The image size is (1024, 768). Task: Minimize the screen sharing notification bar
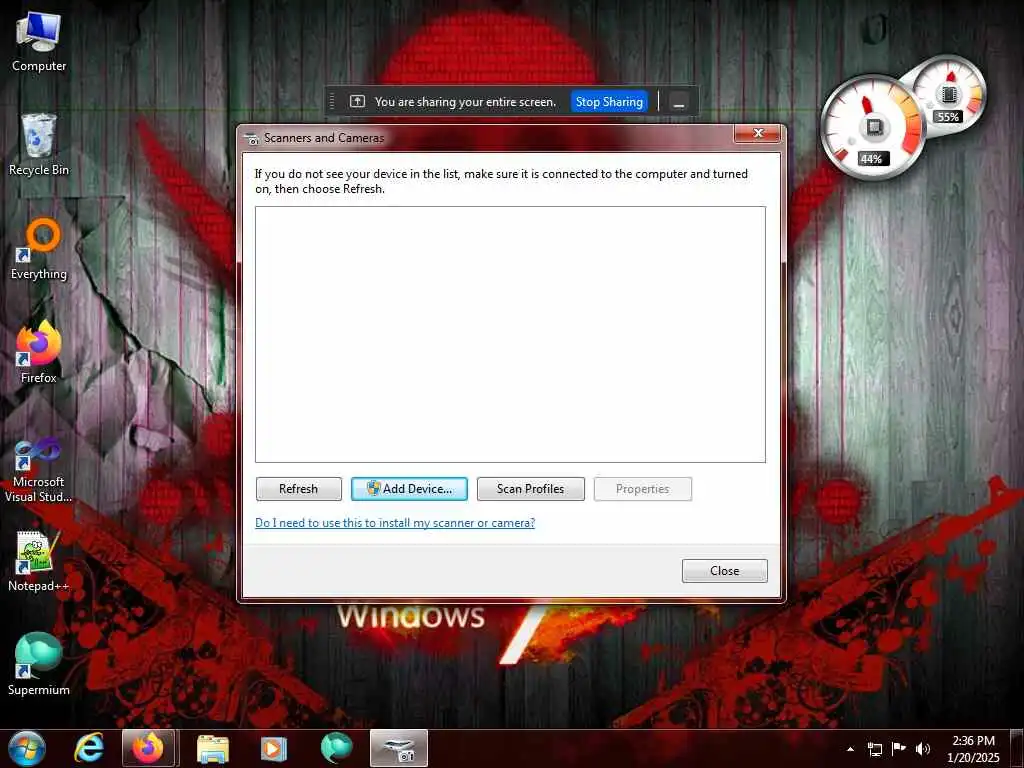pos(679,103)
